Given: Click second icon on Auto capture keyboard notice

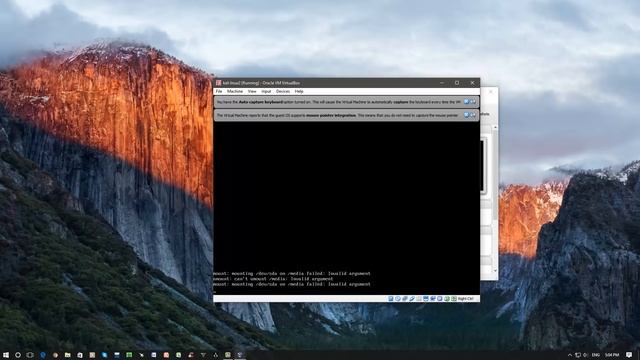Looking at the screenshot, I should point(473,102).
